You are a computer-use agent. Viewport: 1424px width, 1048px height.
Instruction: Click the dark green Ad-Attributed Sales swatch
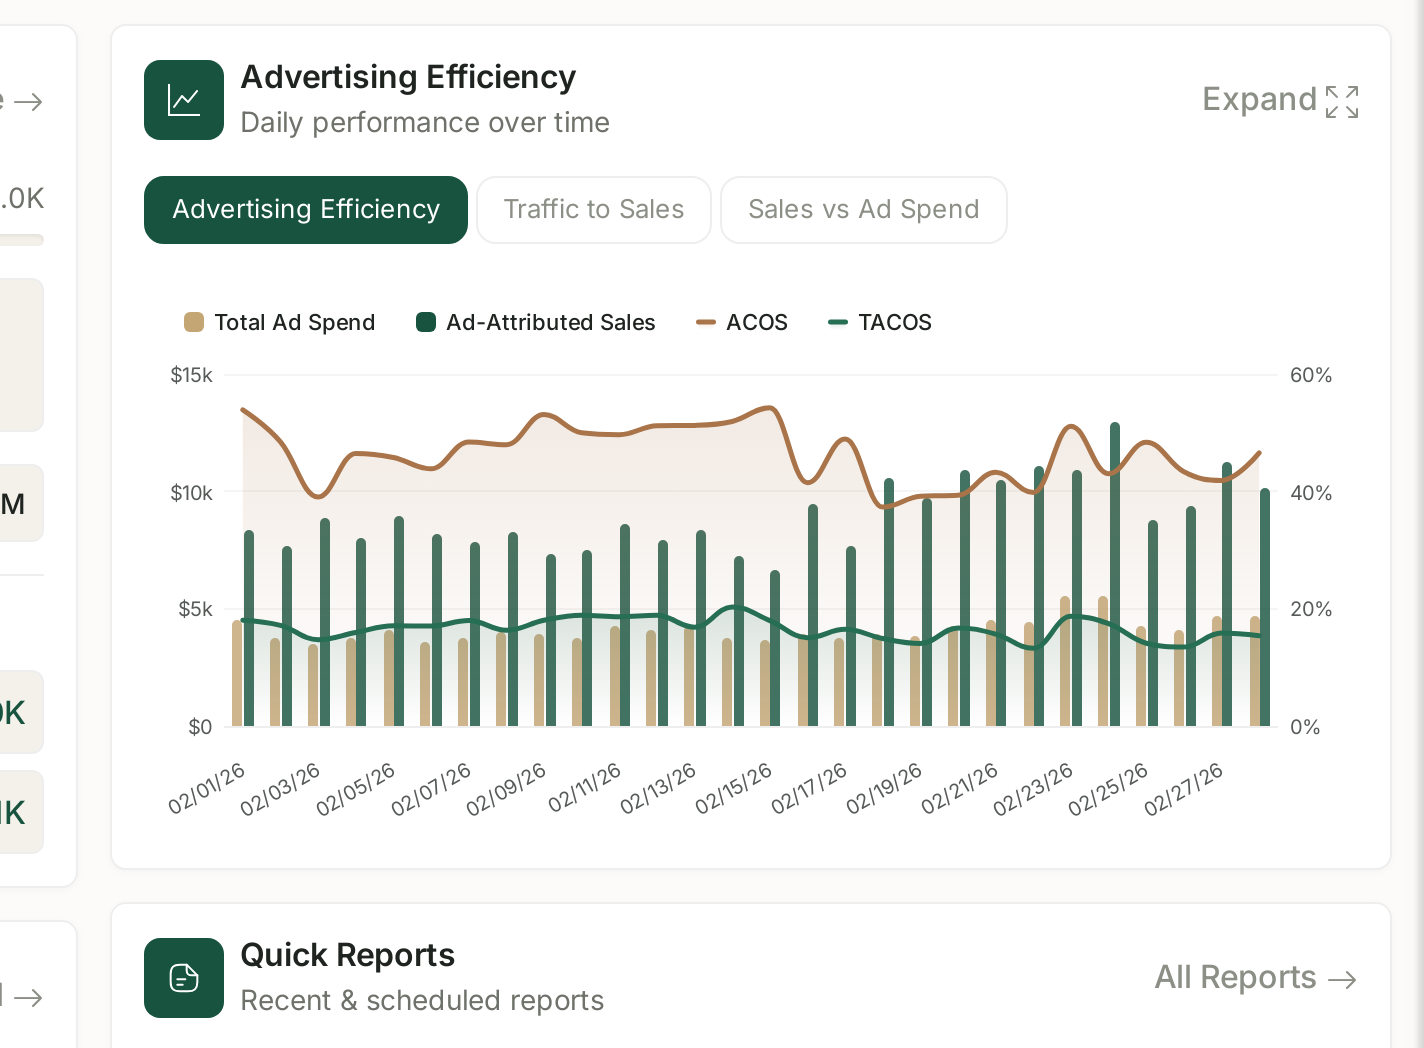click(426, 322)
